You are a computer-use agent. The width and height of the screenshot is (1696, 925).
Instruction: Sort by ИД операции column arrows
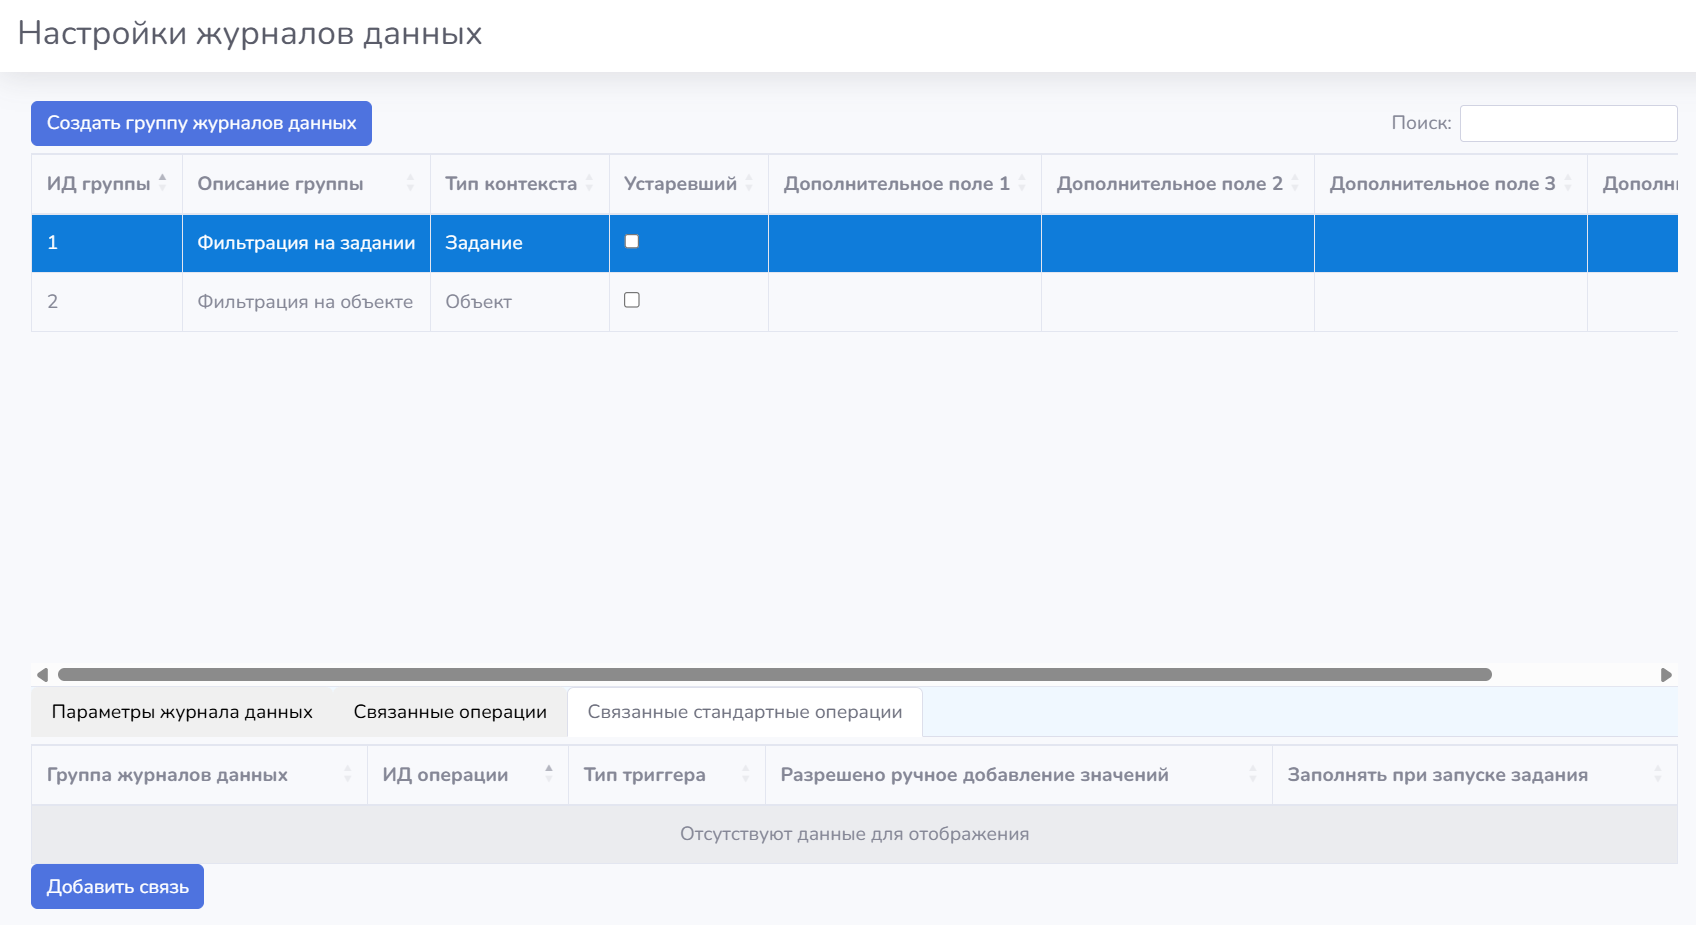(x=549, y=774)
